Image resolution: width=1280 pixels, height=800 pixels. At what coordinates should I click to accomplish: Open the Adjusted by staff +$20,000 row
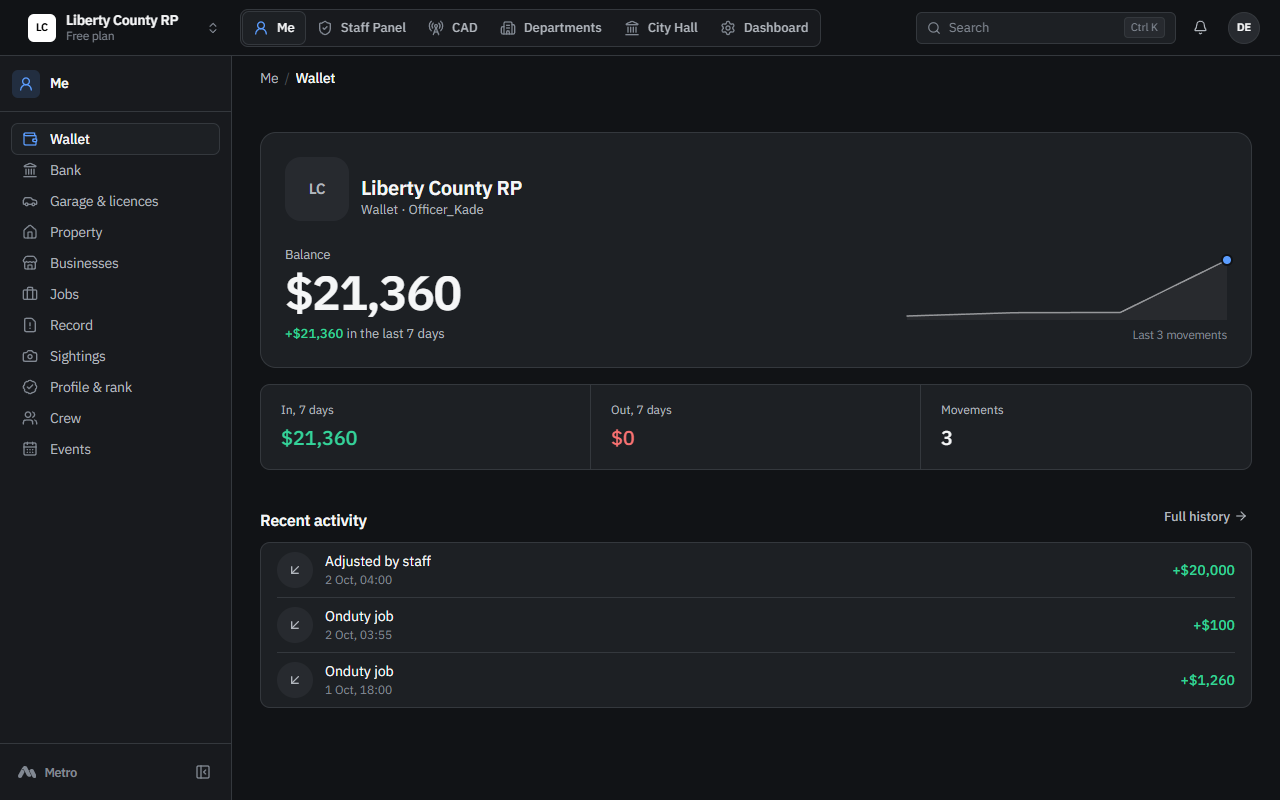tap(756, 570)
